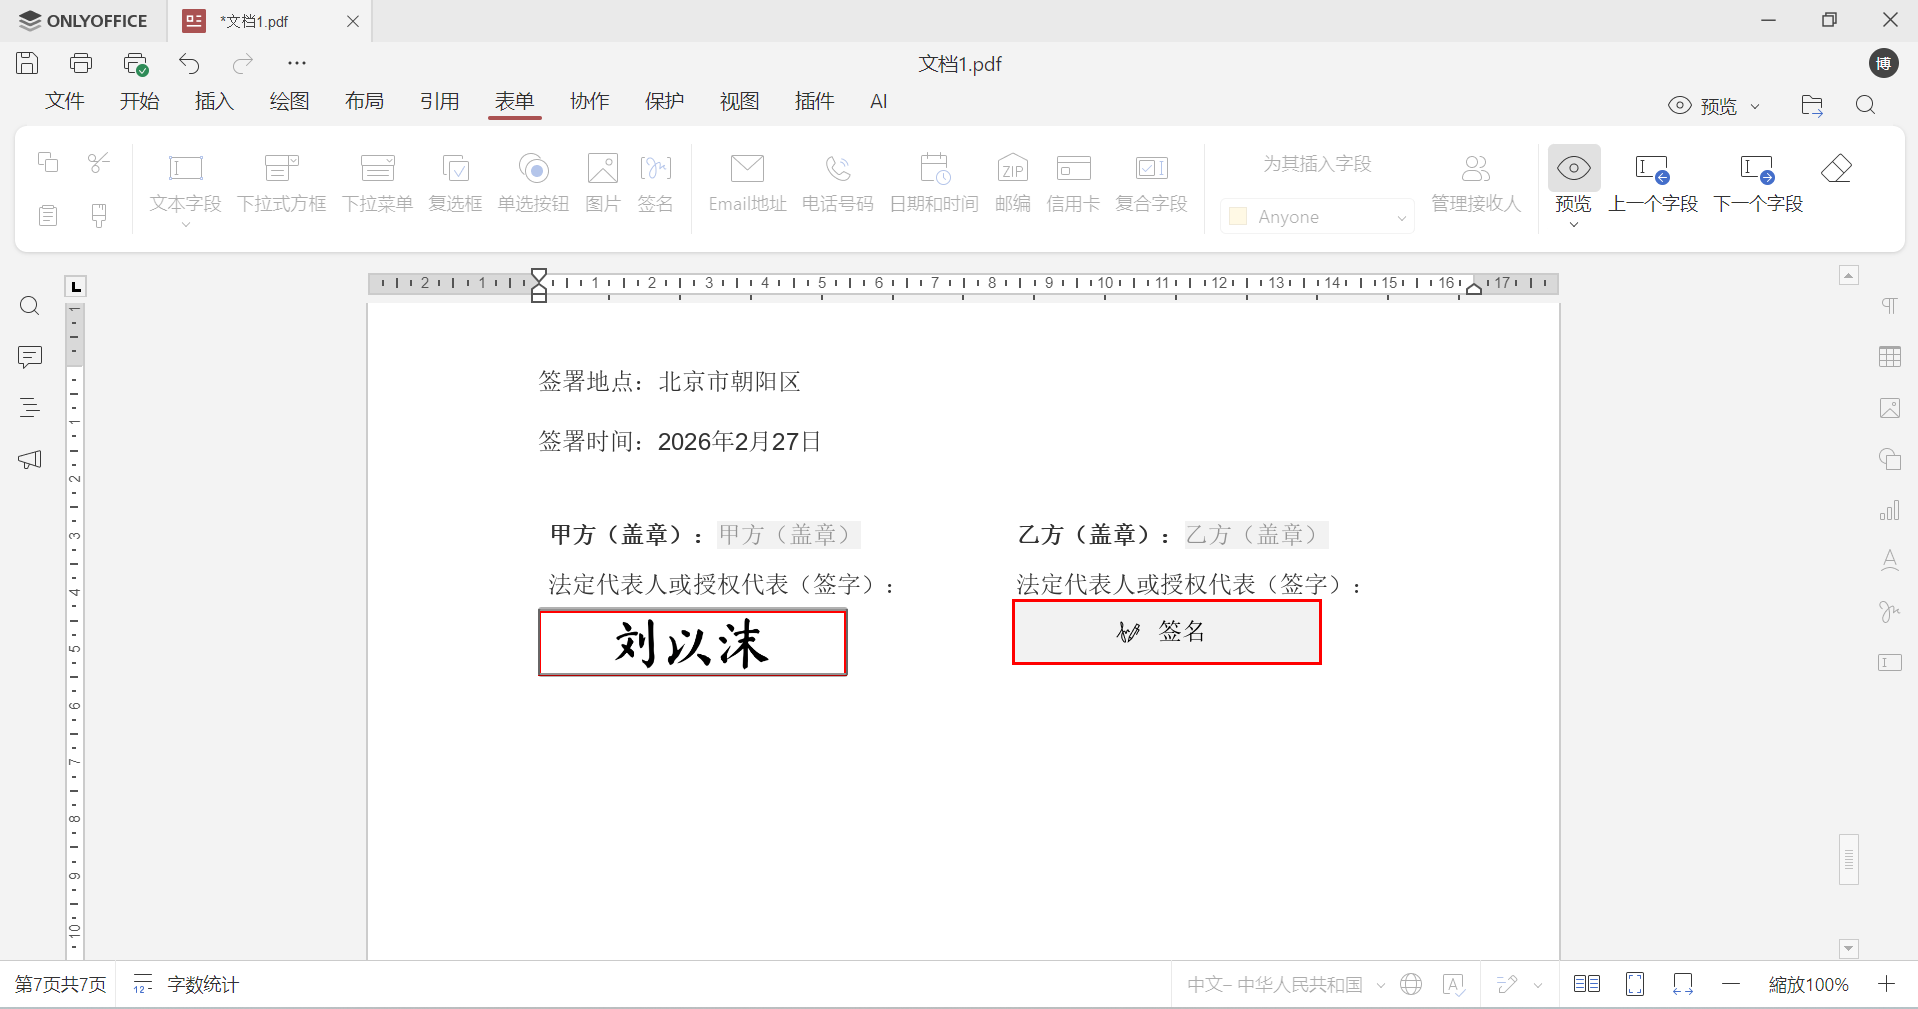The image size is (1918, 1009).
Task: Switch to the 保护 ribbon tab
Action: coord(664,101)
